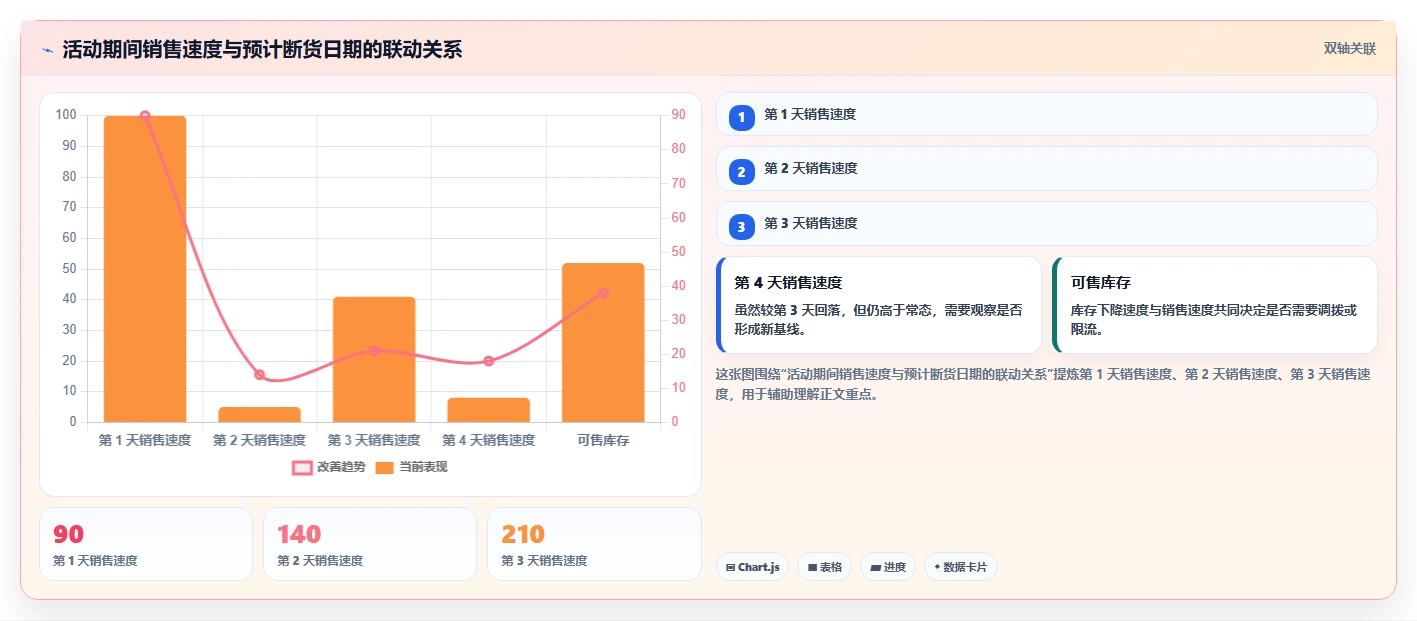Open the 第 4 天销售速度 info card

point(879,305)
